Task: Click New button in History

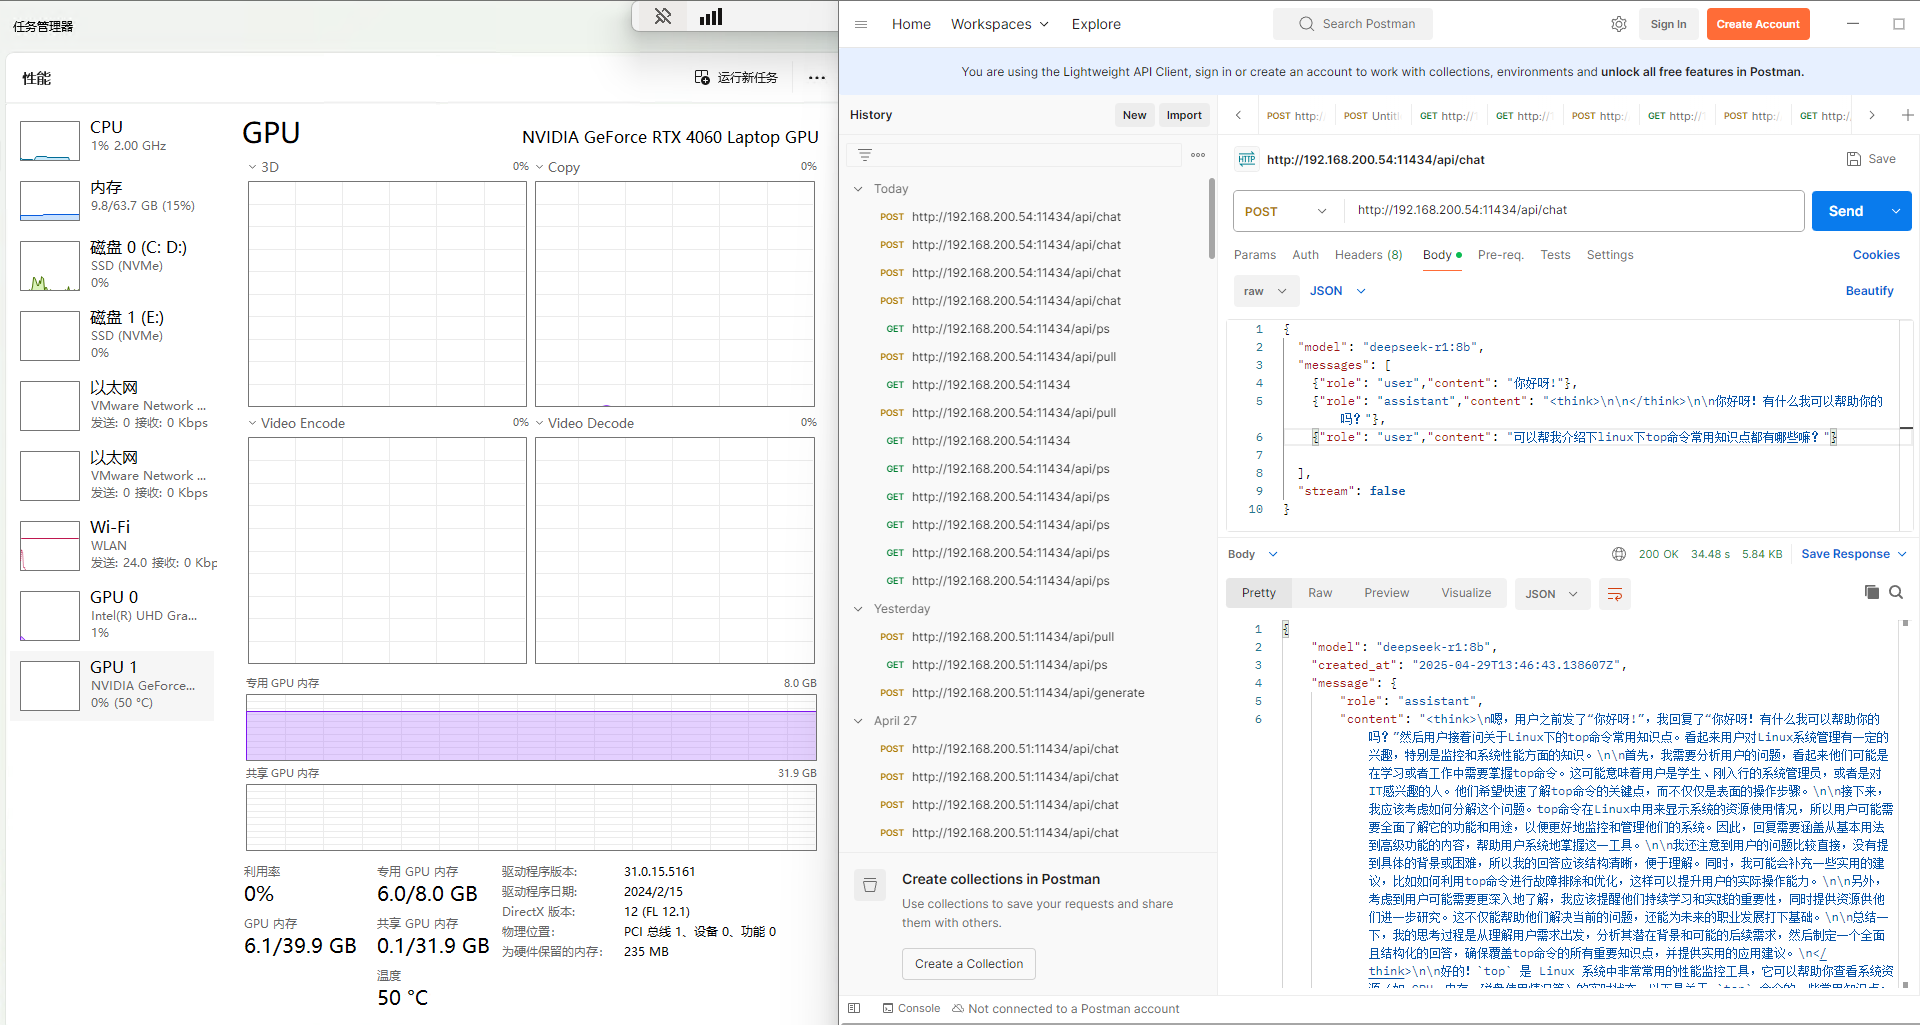Action: click(1134, 115)
